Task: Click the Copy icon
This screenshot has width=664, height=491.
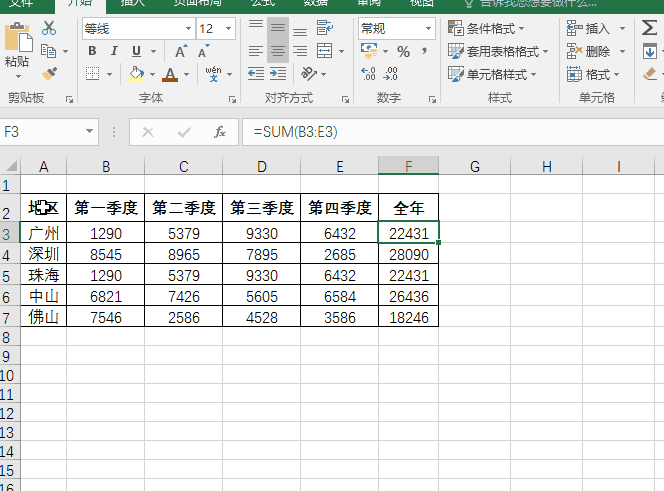Action: pos(48,51)
